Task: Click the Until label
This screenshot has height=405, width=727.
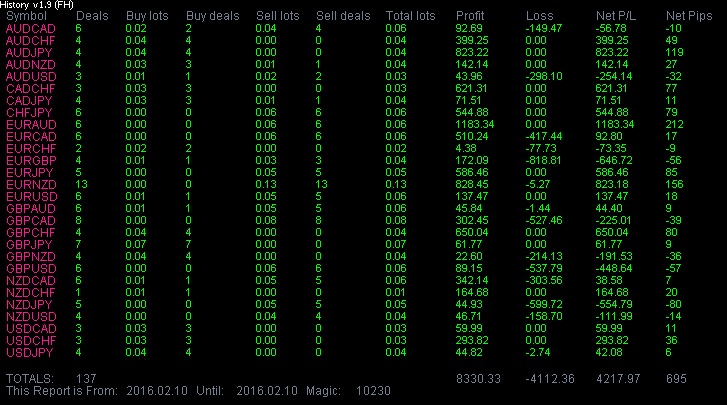Action: 210,391
